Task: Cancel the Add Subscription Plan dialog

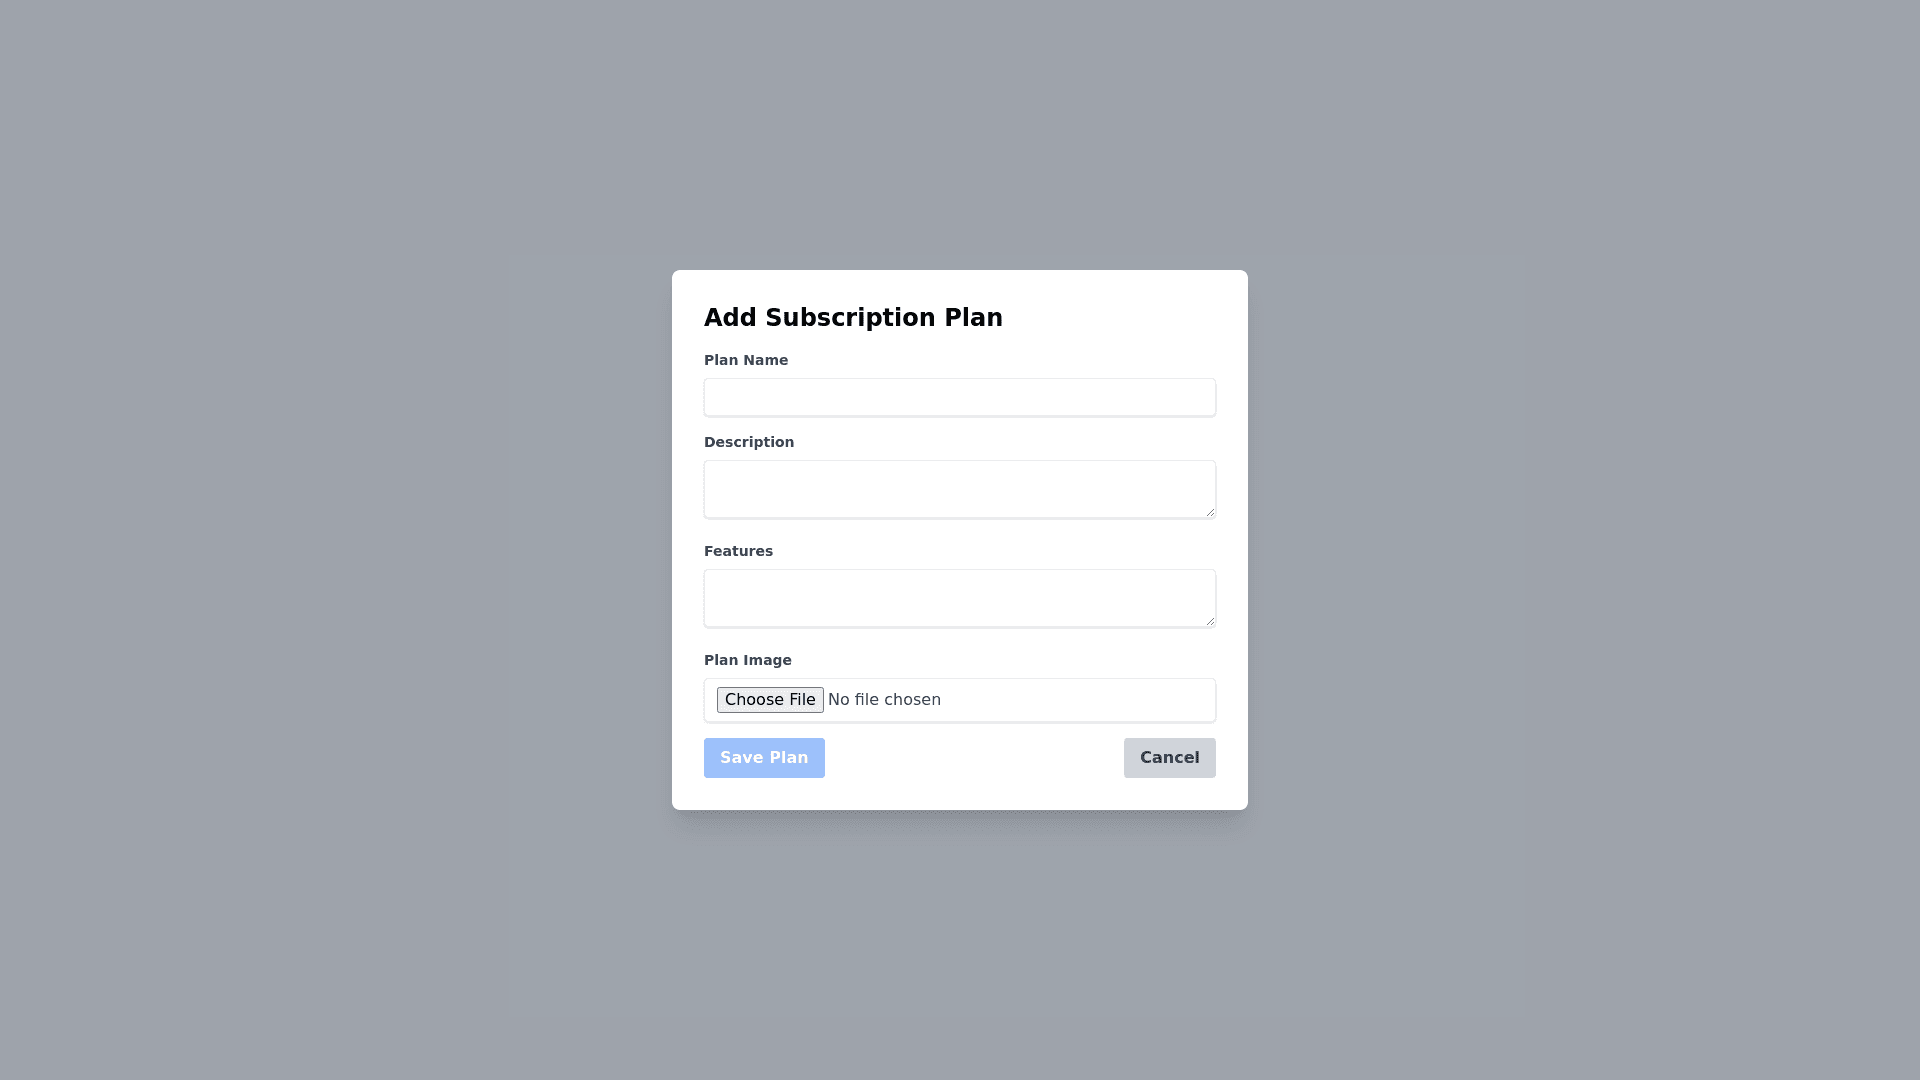Action: (1169, 758)
